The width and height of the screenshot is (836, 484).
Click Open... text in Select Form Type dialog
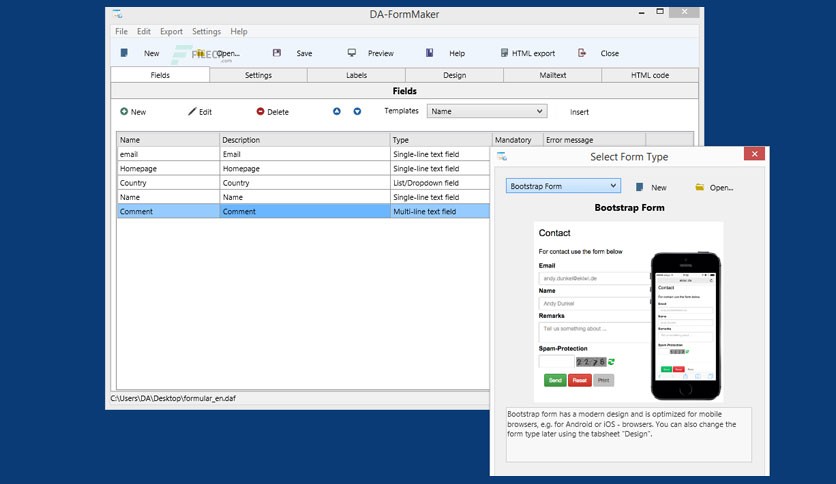pyautogui.click(x=721, y=188)
